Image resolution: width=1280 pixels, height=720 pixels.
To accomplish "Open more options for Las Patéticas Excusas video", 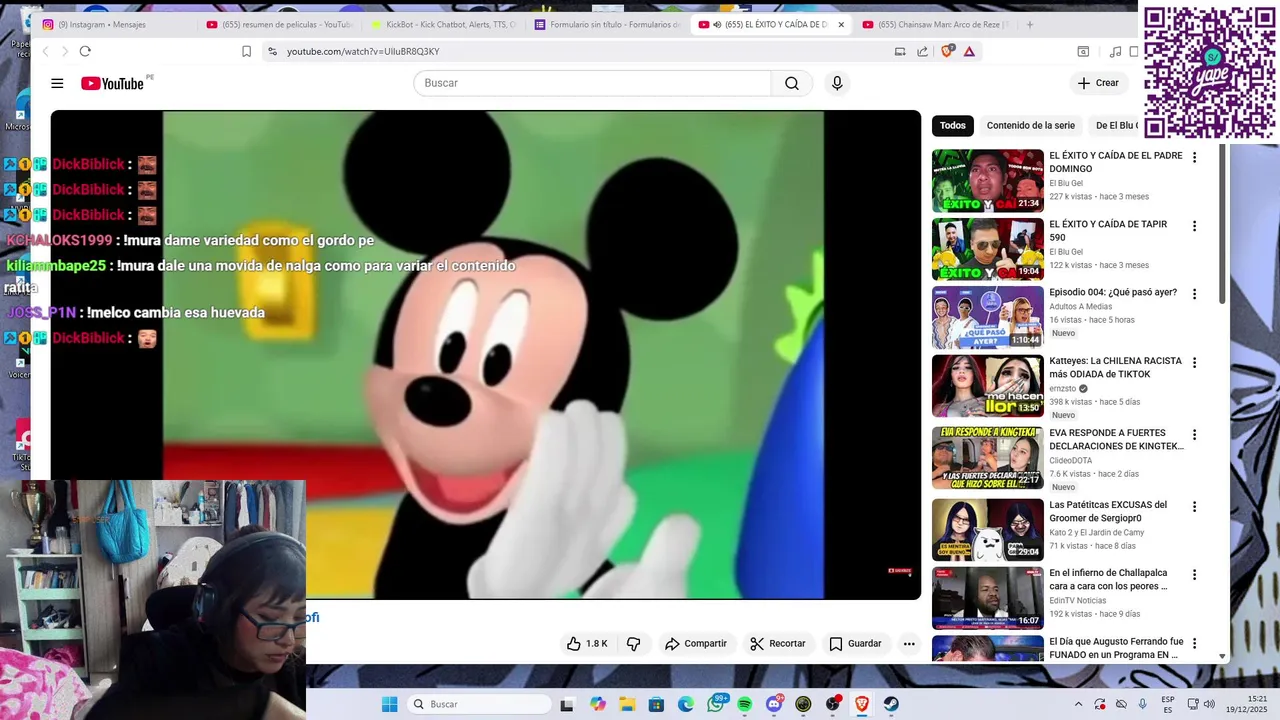I will coord(1194,507).
